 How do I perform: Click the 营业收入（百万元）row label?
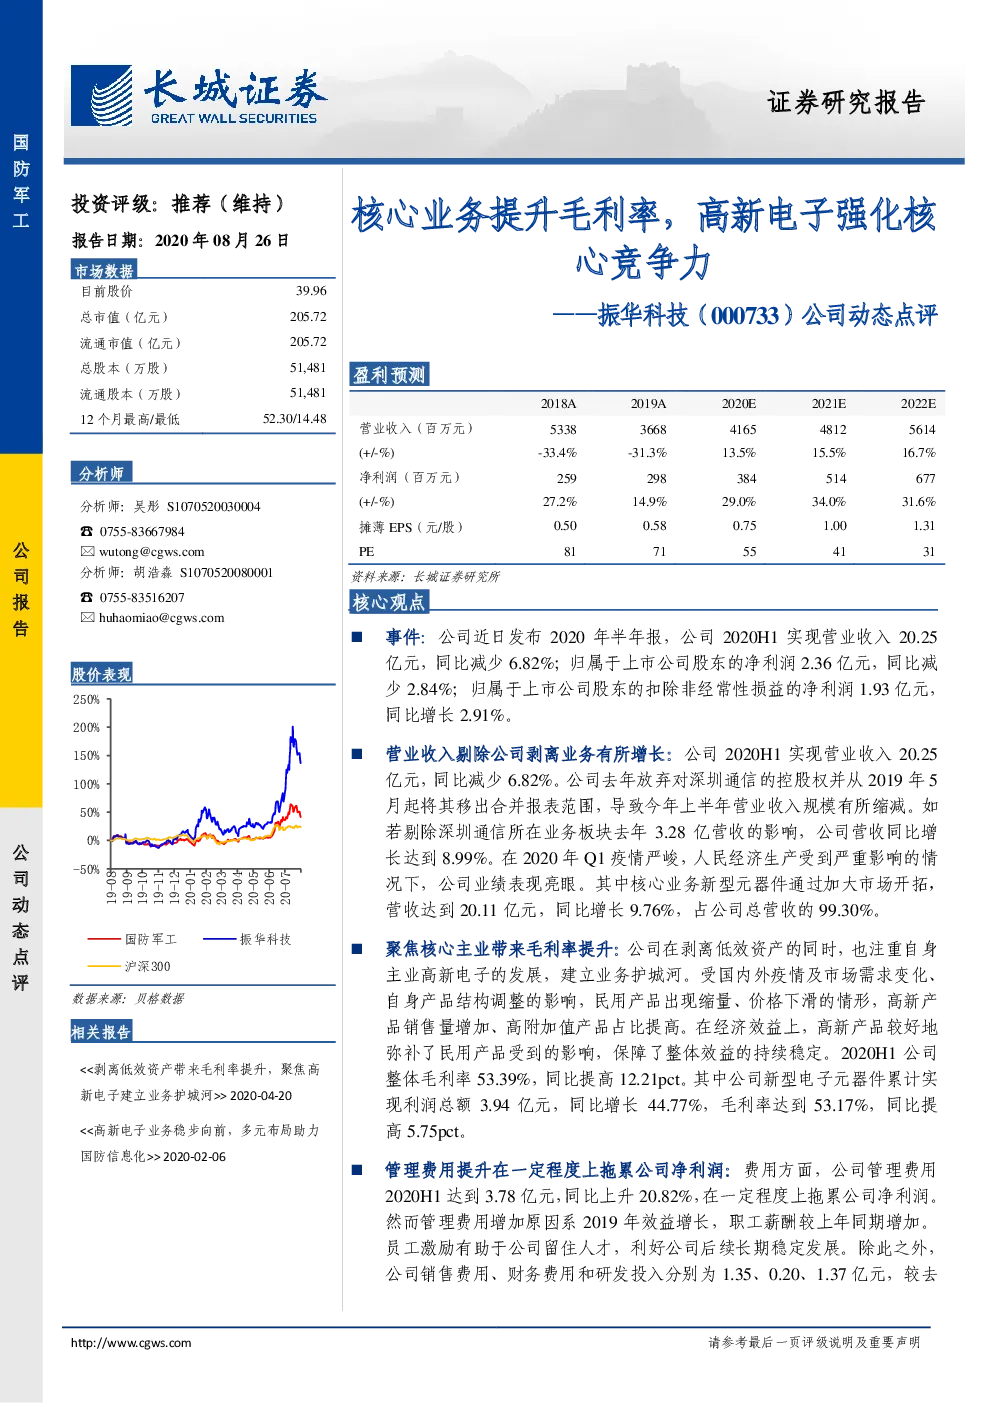[x=416, y=429]
